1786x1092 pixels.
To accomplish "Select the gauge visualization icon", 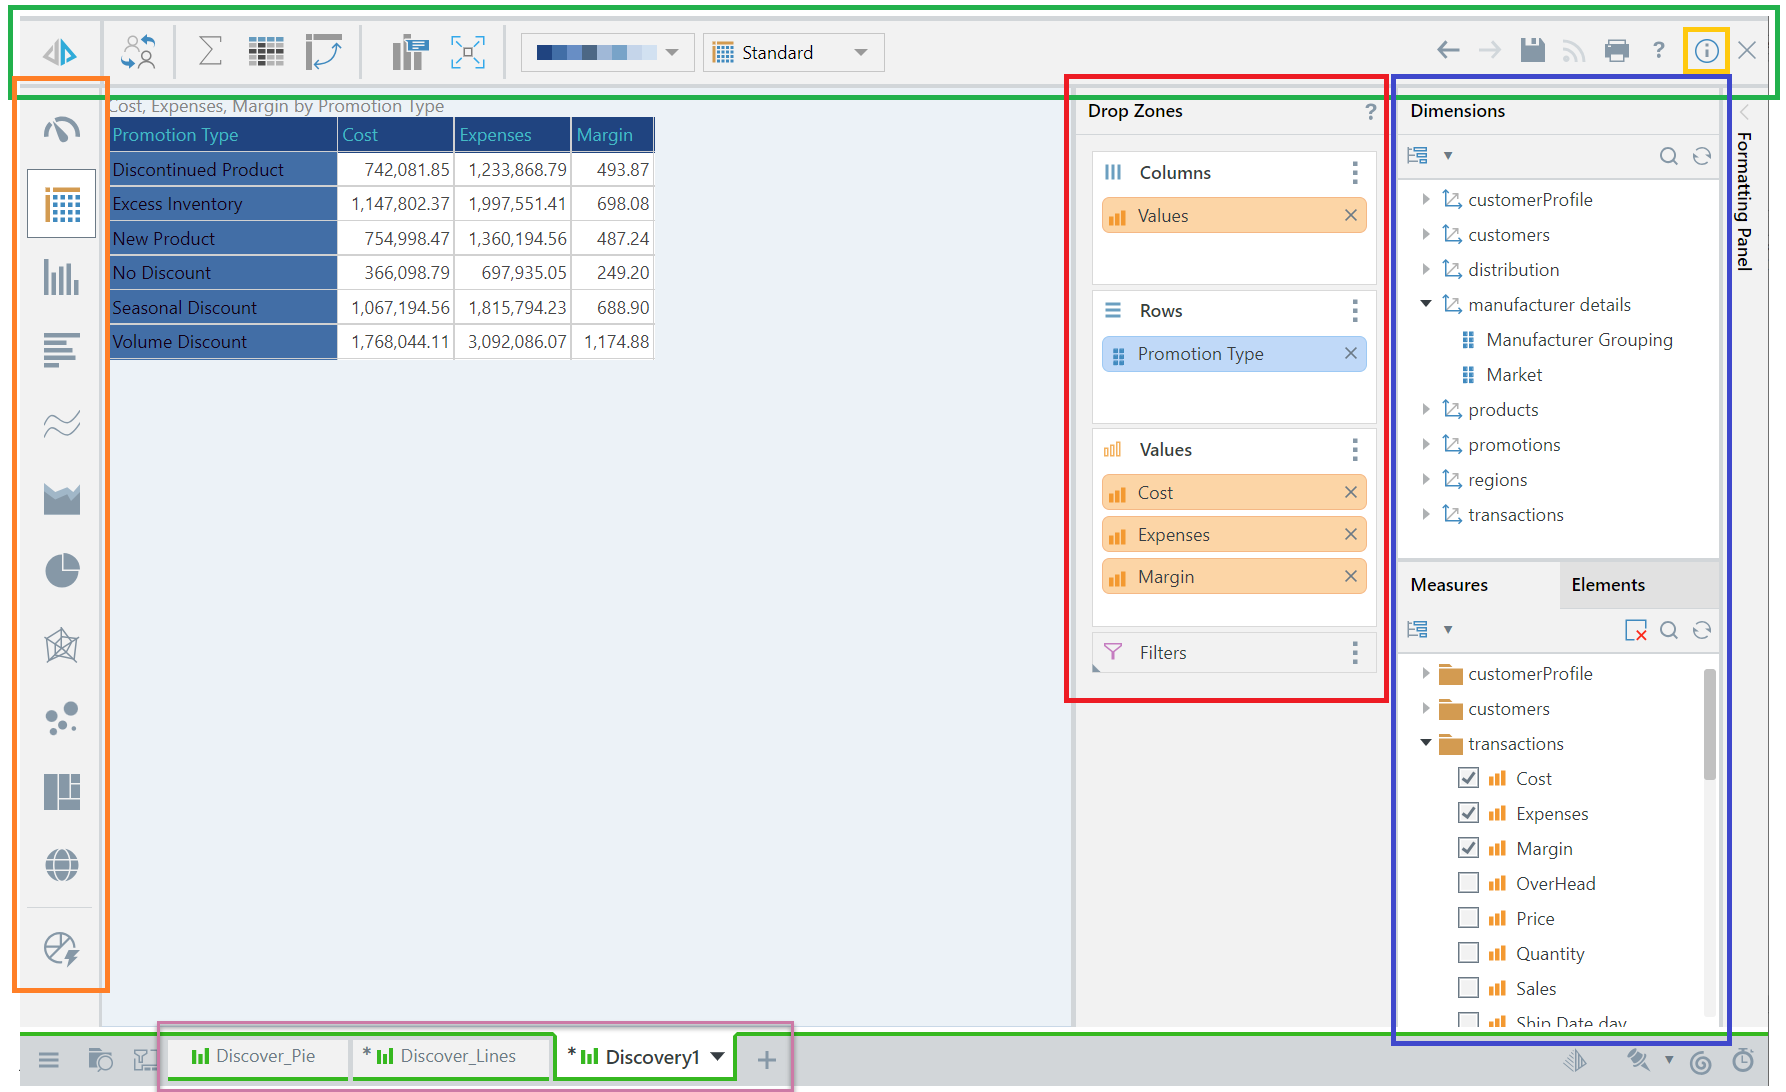I will point(61,130).
